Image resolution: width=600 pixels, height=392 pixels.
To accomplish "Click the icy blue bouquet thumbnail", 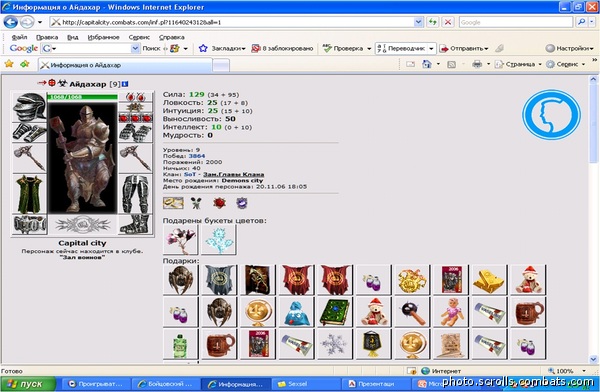I will point(218,240).
